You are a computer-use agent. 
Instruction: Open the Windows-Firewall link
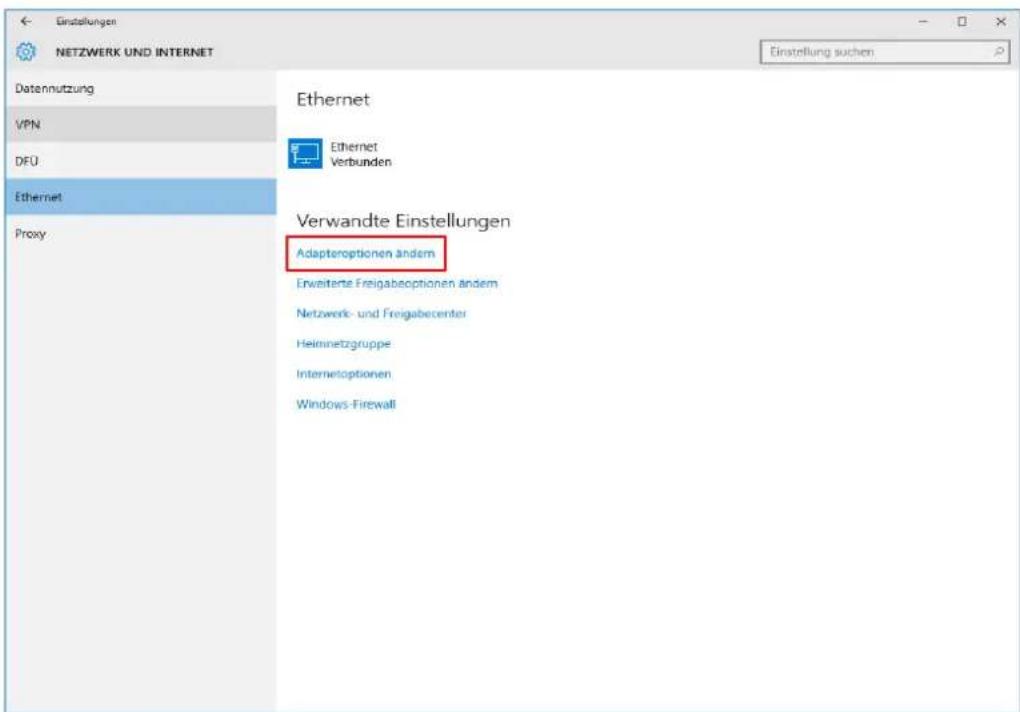click(x=346, y=404)
